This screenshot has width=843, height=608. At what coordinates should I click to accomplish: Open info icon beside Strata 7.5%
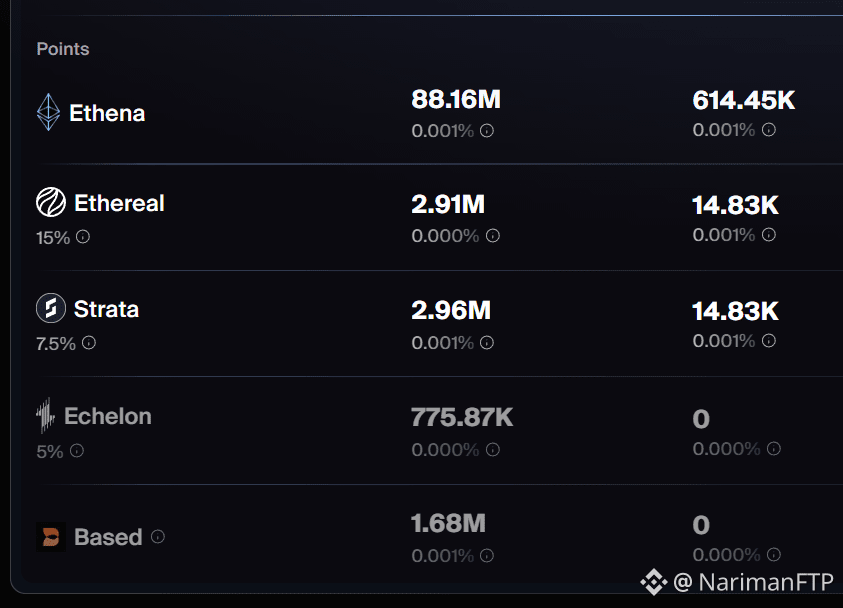pyautogui.click(x=89, y=342)
